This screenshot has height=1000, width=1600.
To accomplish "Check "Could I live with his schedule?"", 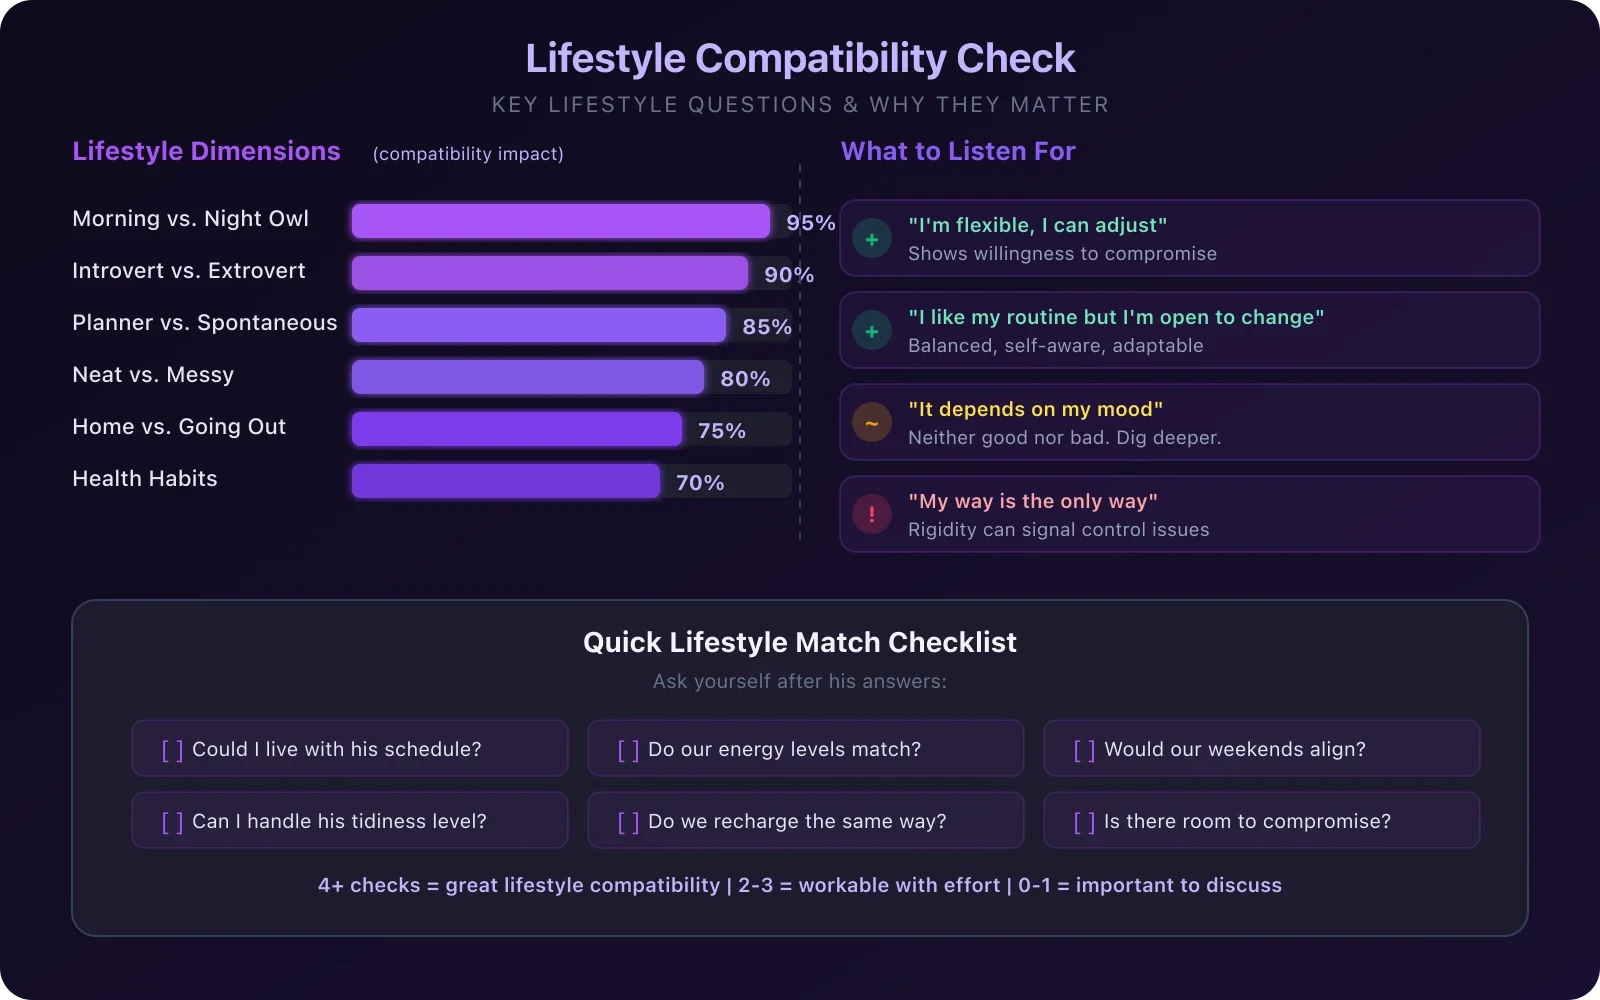I will [x=173, y=750].
